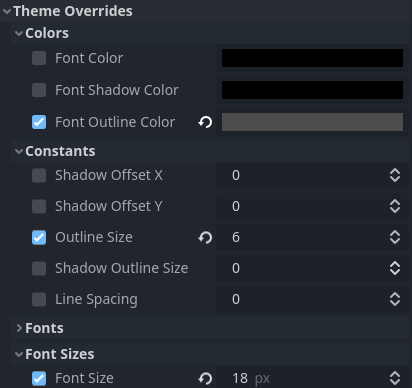Screen dimensions: 412x388
Task: Click the Font Color property label
Action: tap(89, 58)
